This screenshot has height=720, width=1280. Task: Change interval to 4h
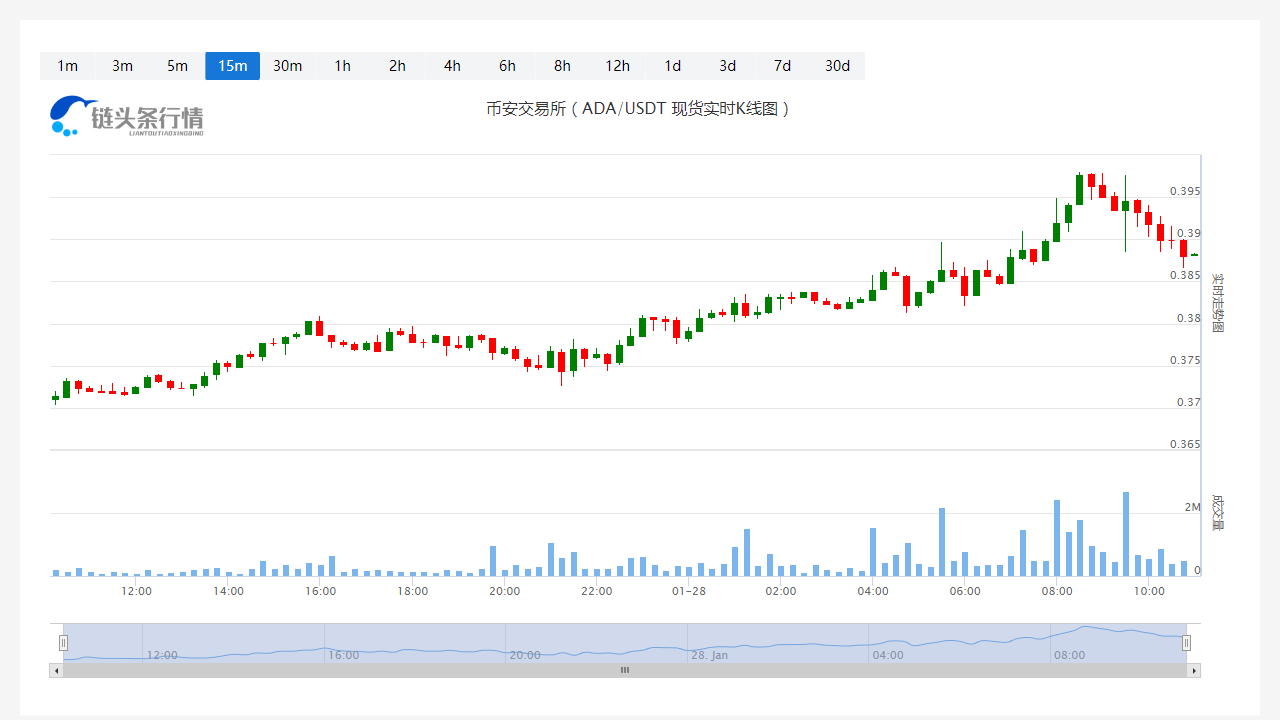tap(452, 66)
